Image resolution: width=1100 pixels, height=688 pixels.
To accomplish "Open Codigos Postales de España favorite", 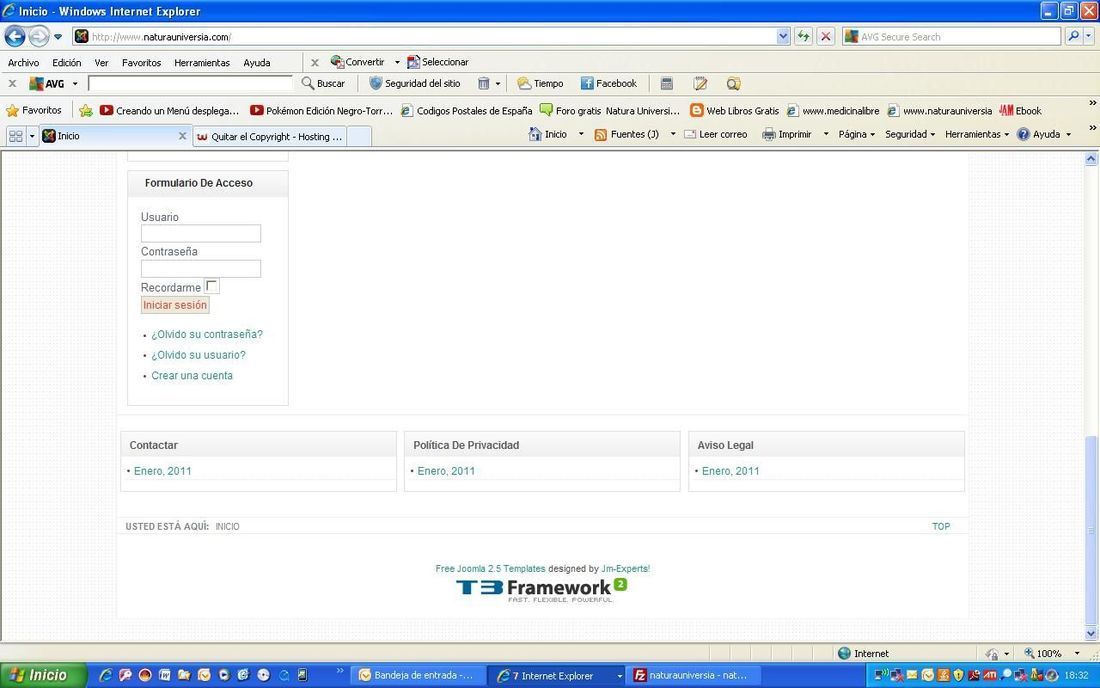I will click(467, 110).
